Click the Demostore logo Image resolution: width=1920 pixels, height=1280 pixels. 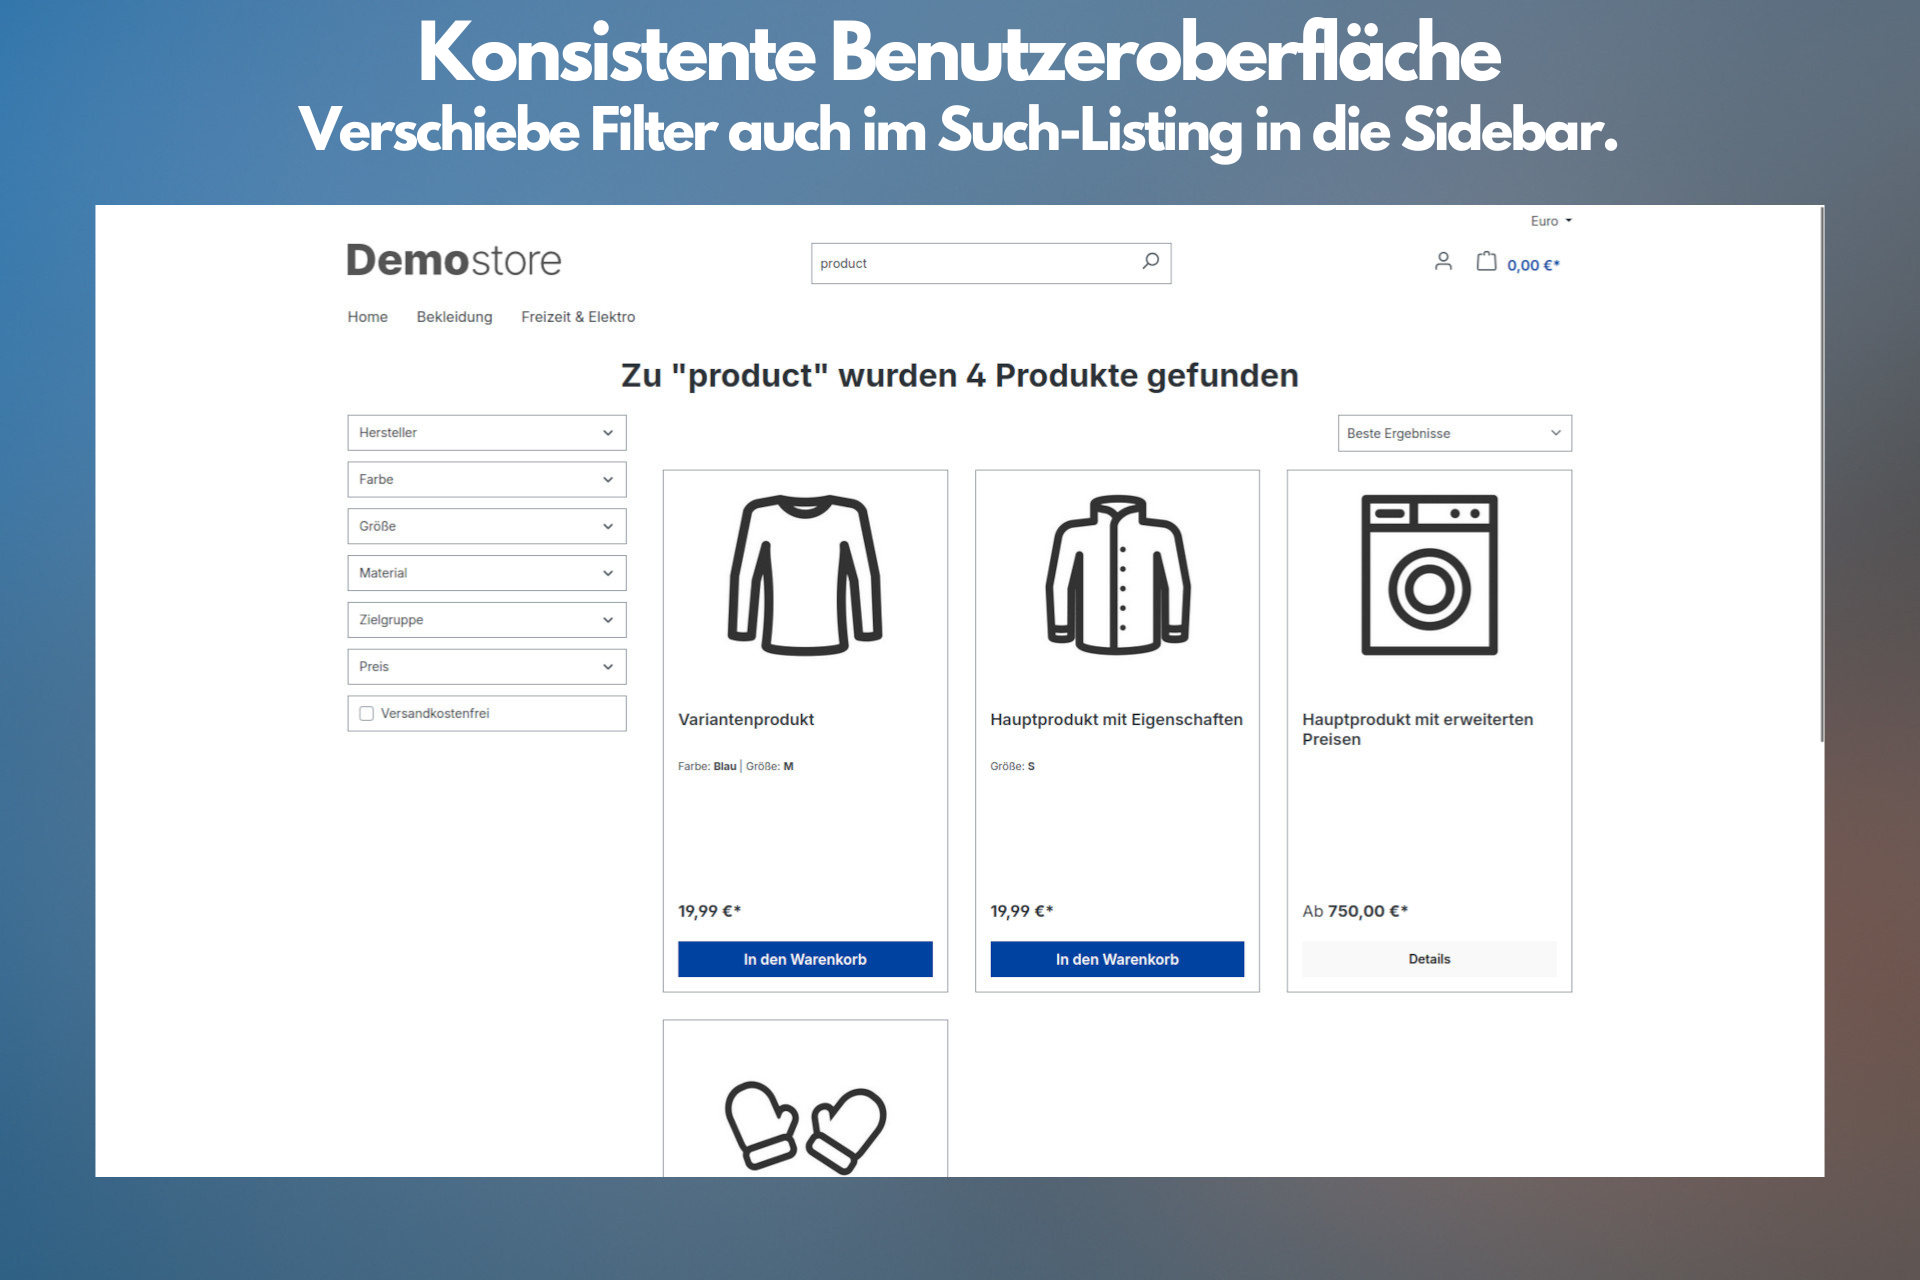pyautogui.click(x=454, y=260)
